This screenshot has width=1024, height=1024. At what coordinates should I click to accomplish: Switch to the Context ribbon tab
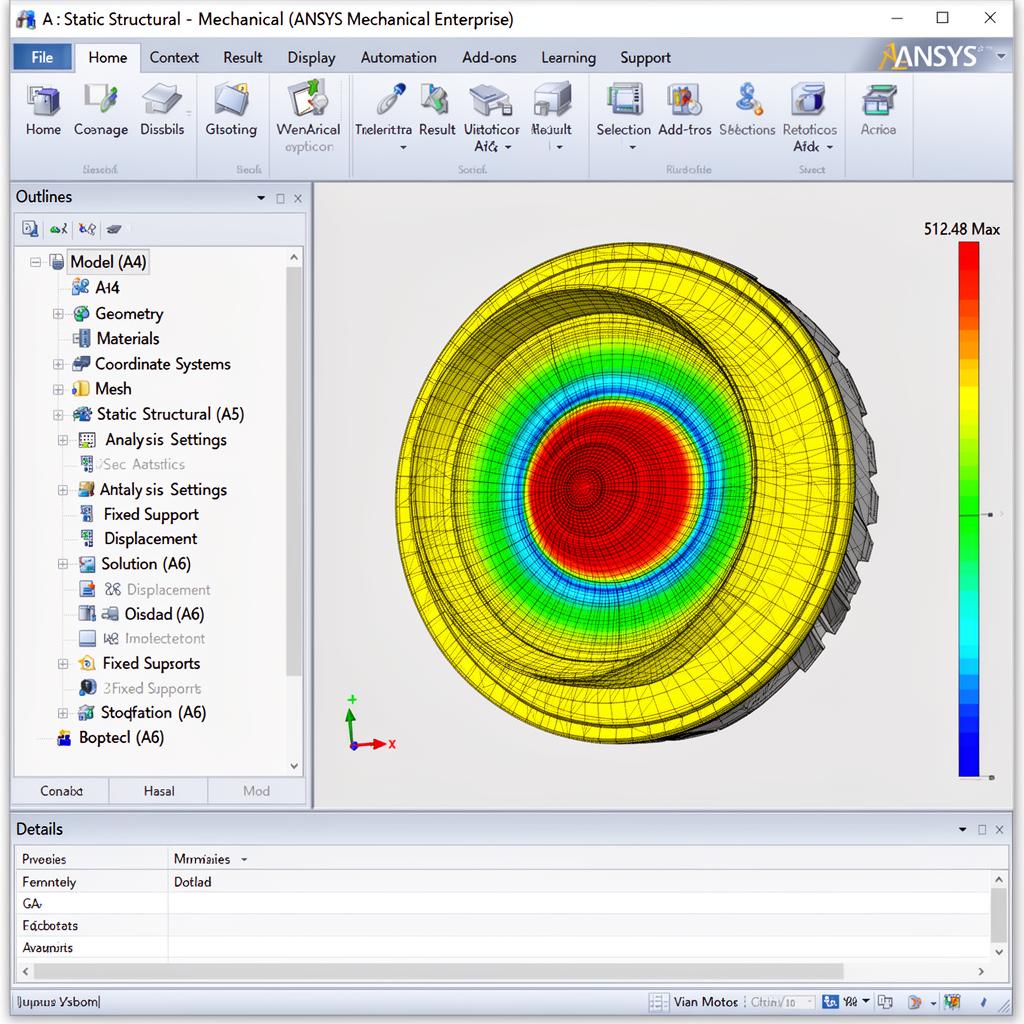pyautogui.click(x=174, y=57)
